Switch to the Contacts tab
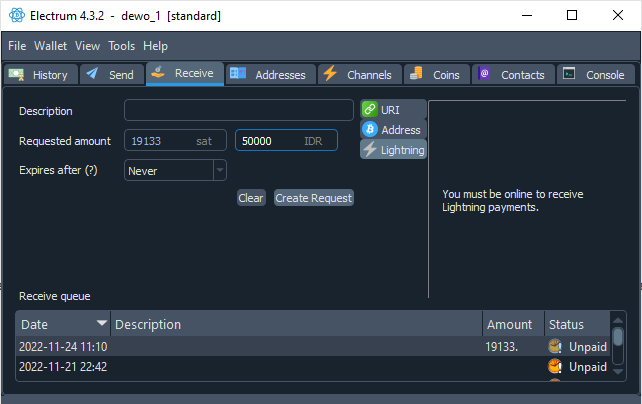 (x=513, y=74)
